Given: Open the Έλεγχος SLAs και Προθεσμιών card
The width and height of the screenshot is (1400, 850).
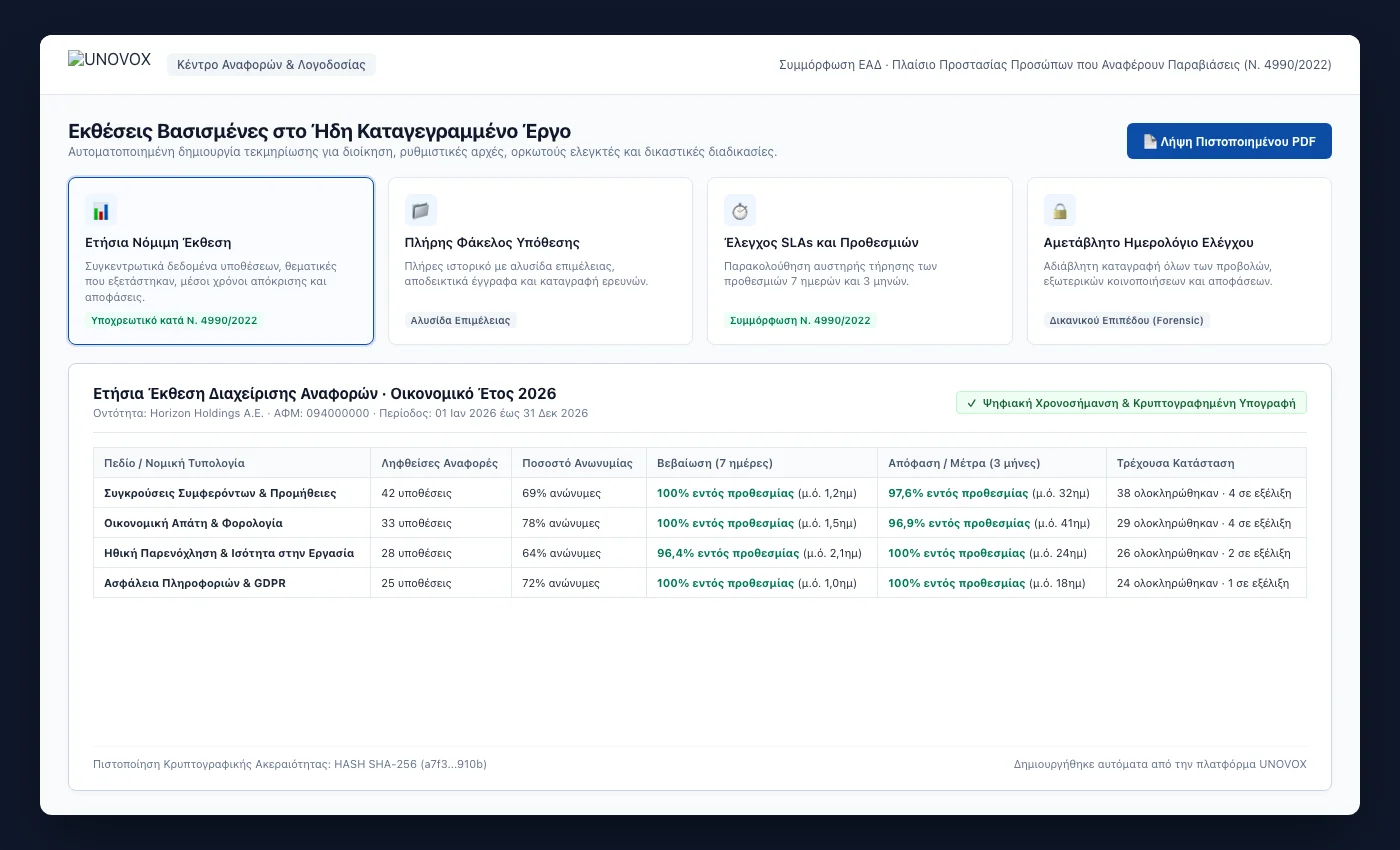Looking at the screenshot, I should [860, 261].
